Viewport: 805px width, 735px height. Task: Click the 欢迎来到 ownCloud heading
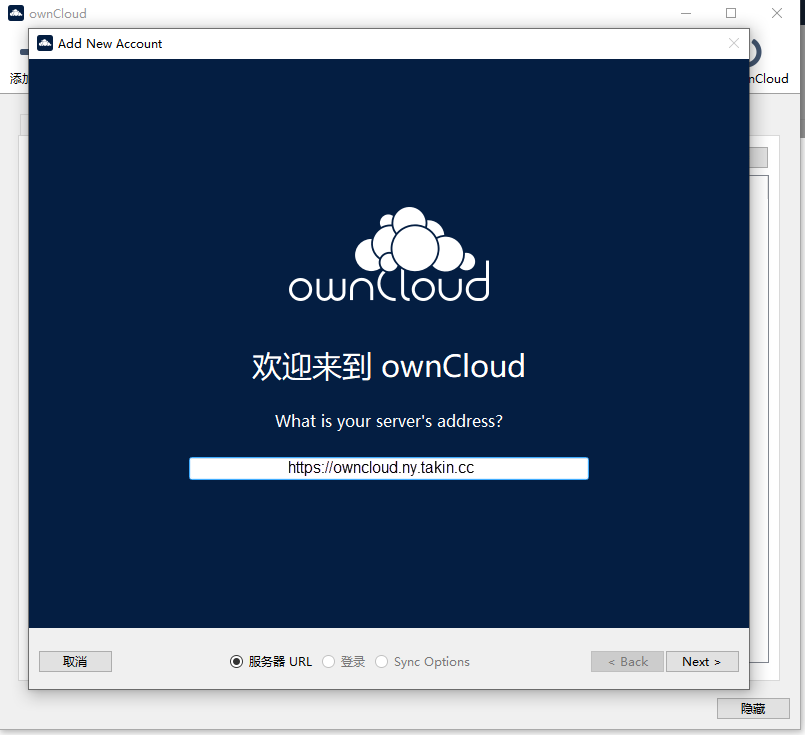coord(389,366)
